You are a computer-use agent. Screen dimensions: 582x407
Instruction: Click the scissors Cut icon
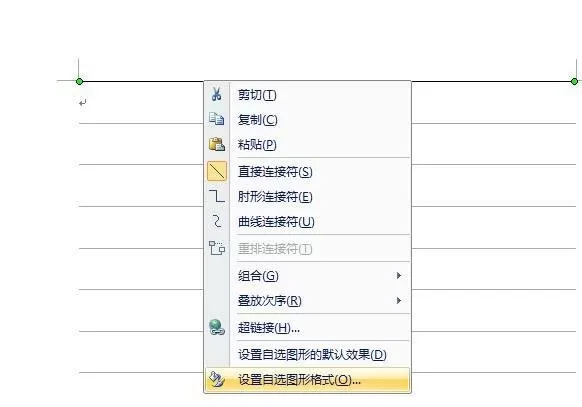point(216,94)
